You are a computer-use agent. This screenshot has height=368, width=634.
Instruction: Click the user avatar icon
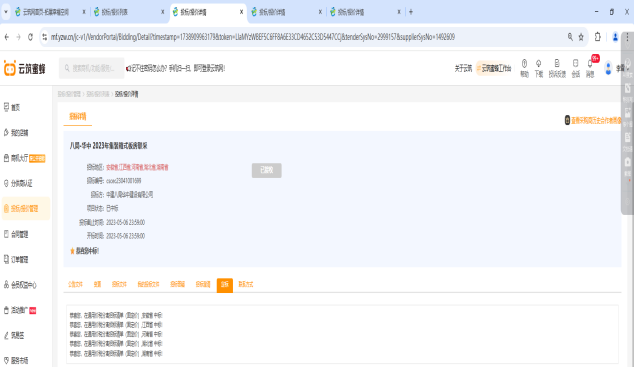click(x=608, y=68)
